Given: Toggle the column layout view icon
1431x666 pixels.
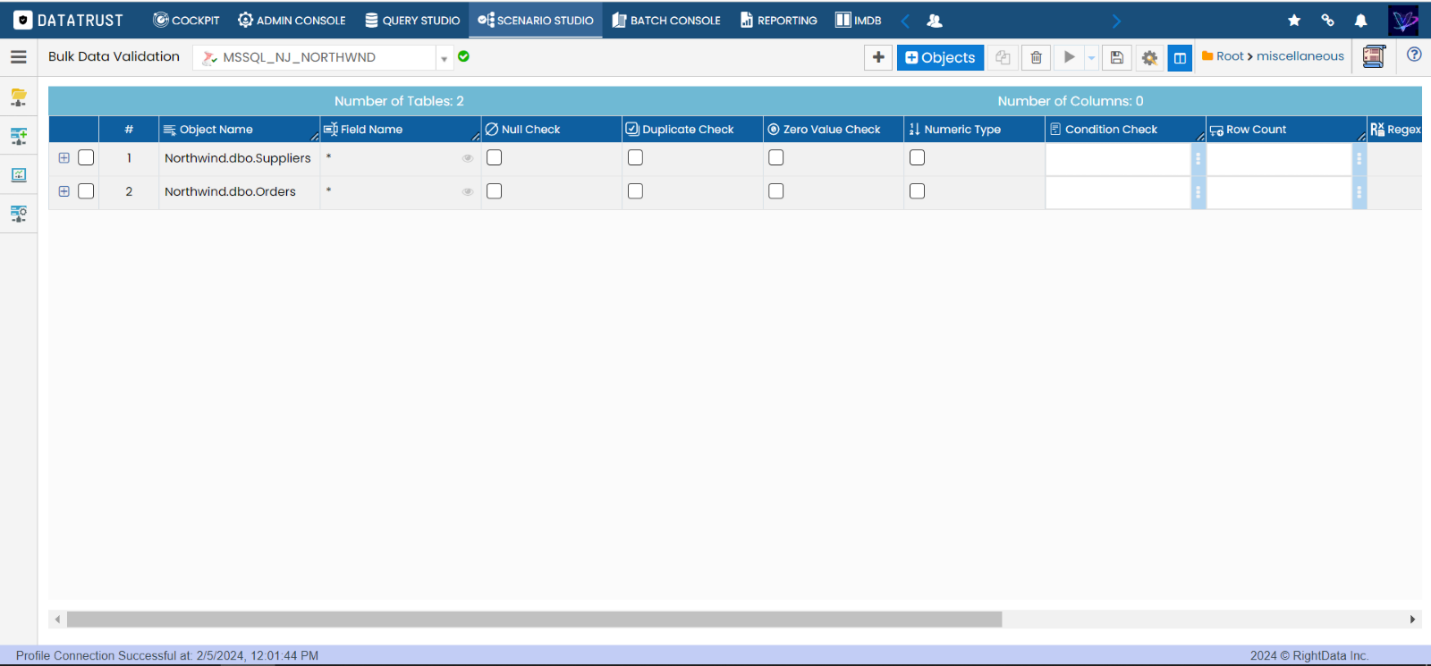Looking at the screenshot, I should tap(1180, 58).
